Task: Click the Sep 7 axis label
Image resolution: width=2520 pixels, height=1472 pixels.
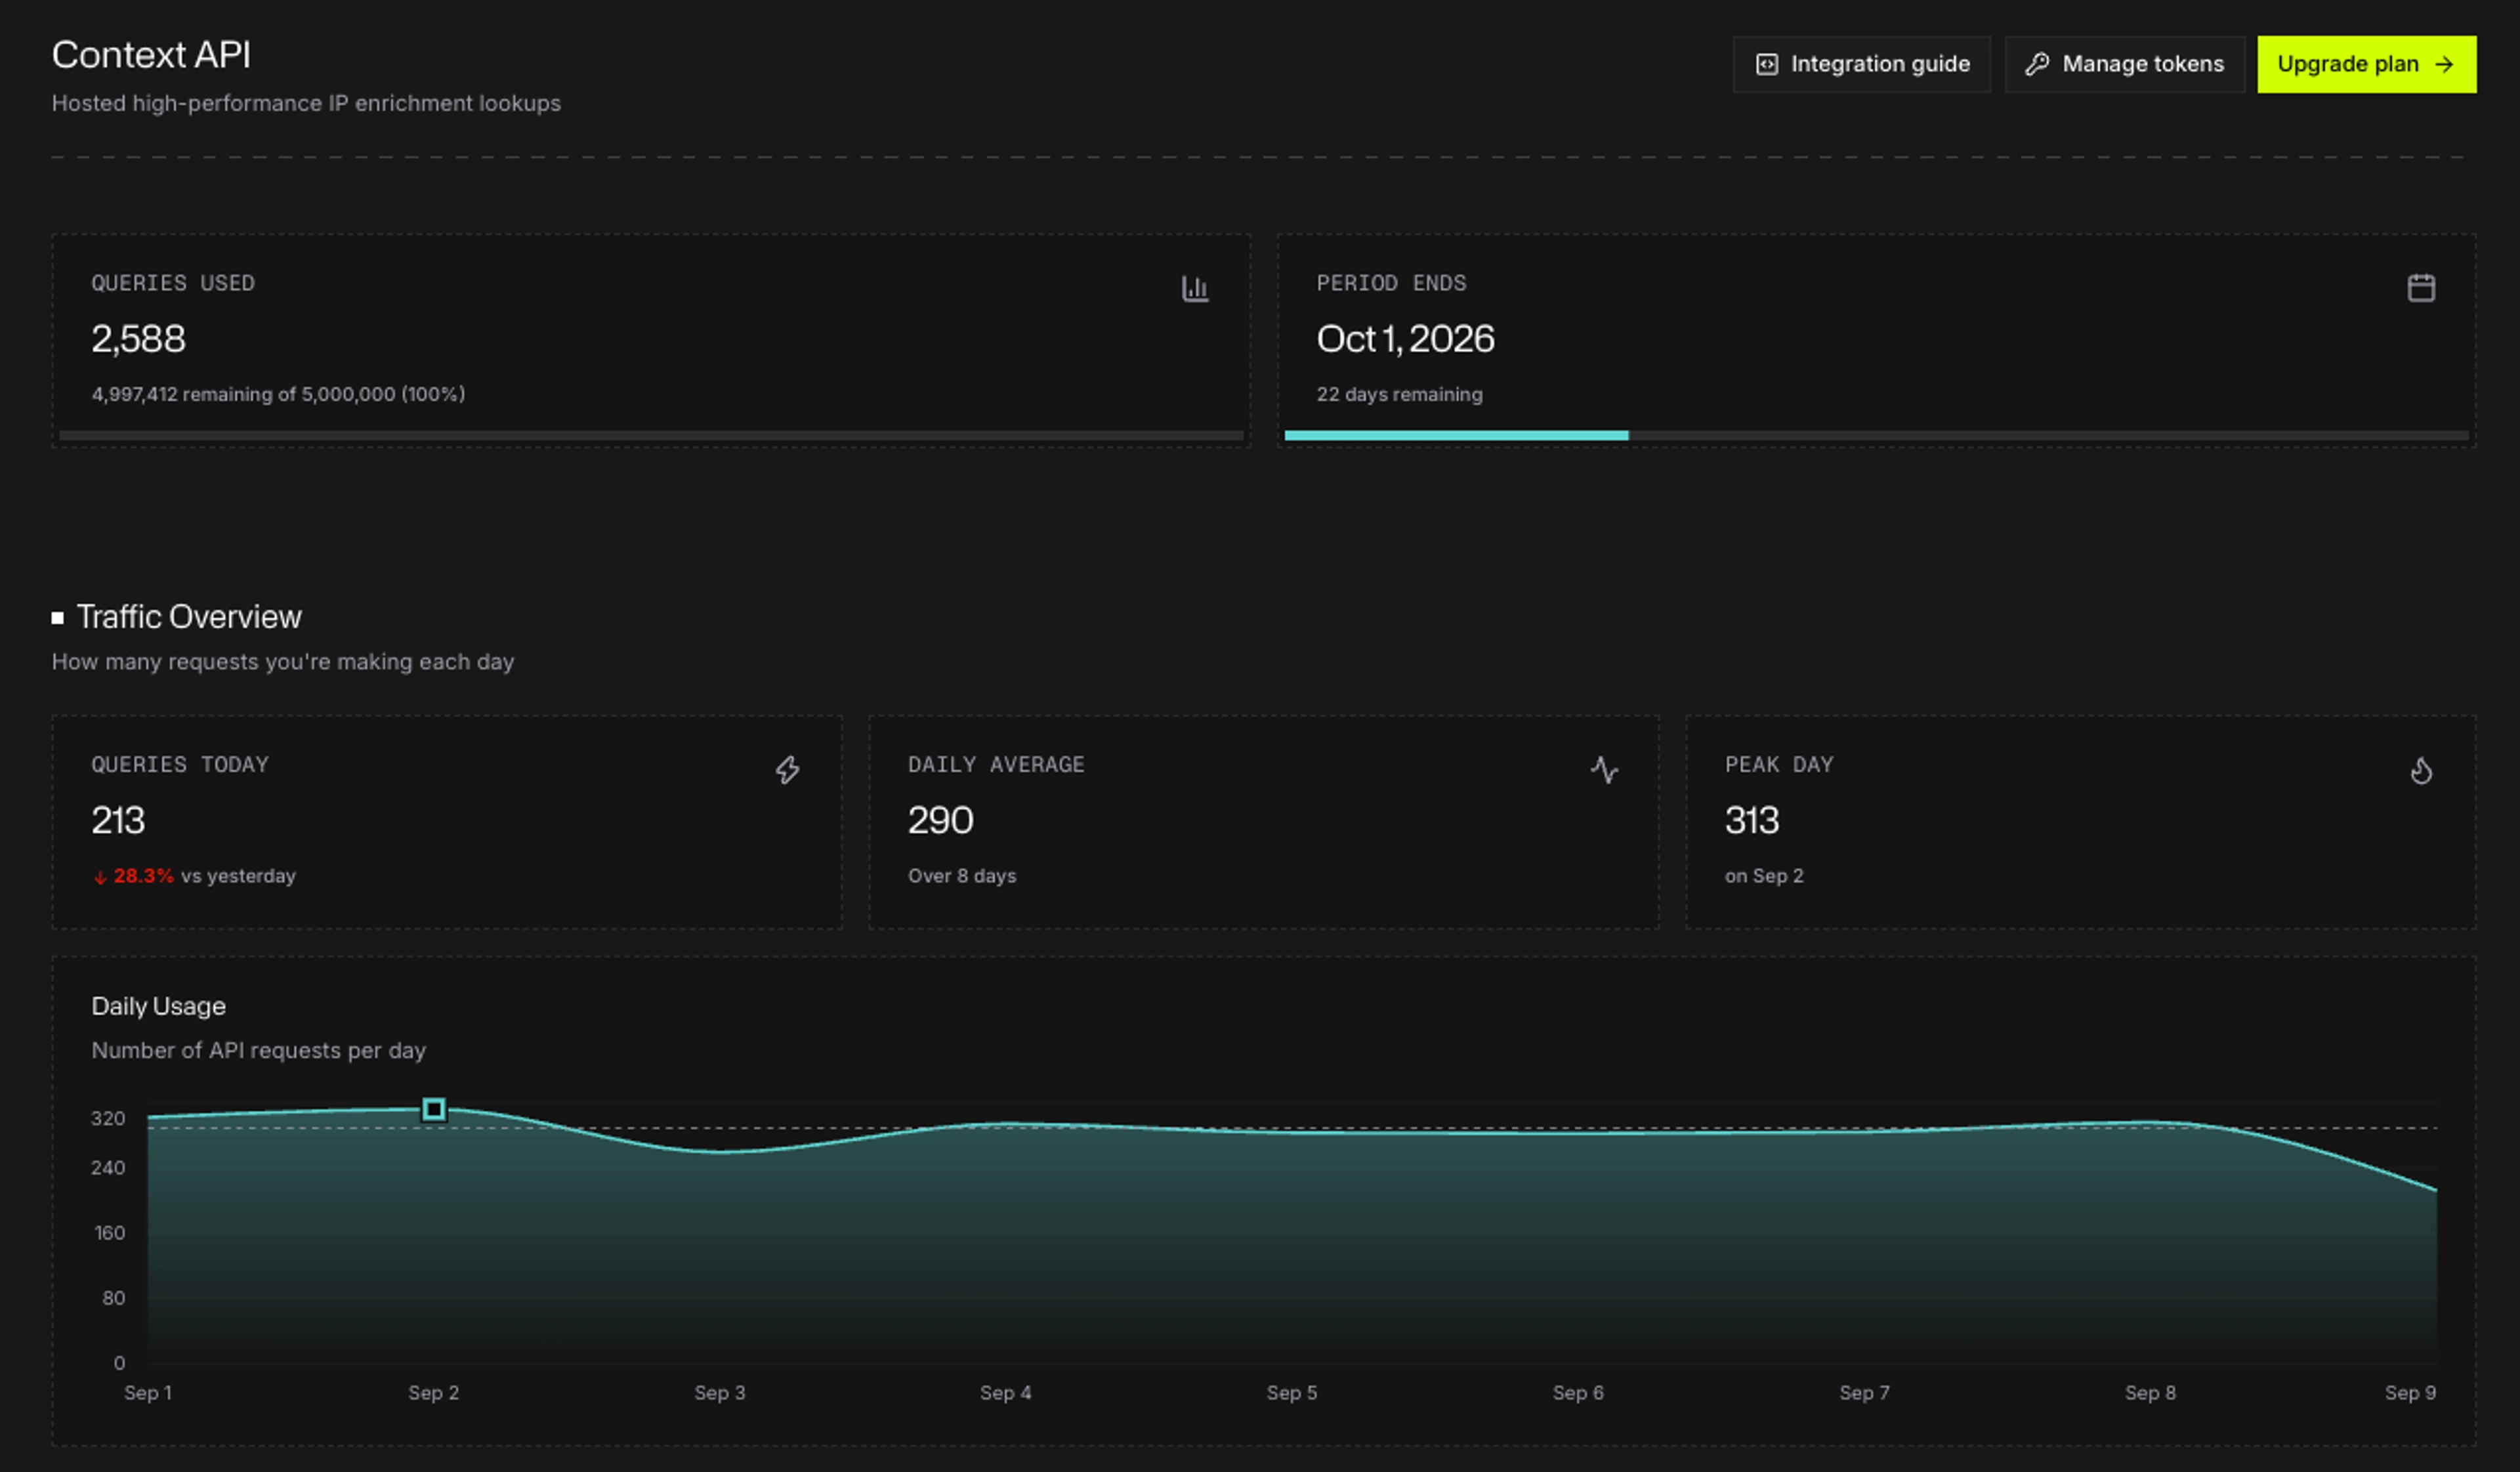Action: point(1865,1393)
